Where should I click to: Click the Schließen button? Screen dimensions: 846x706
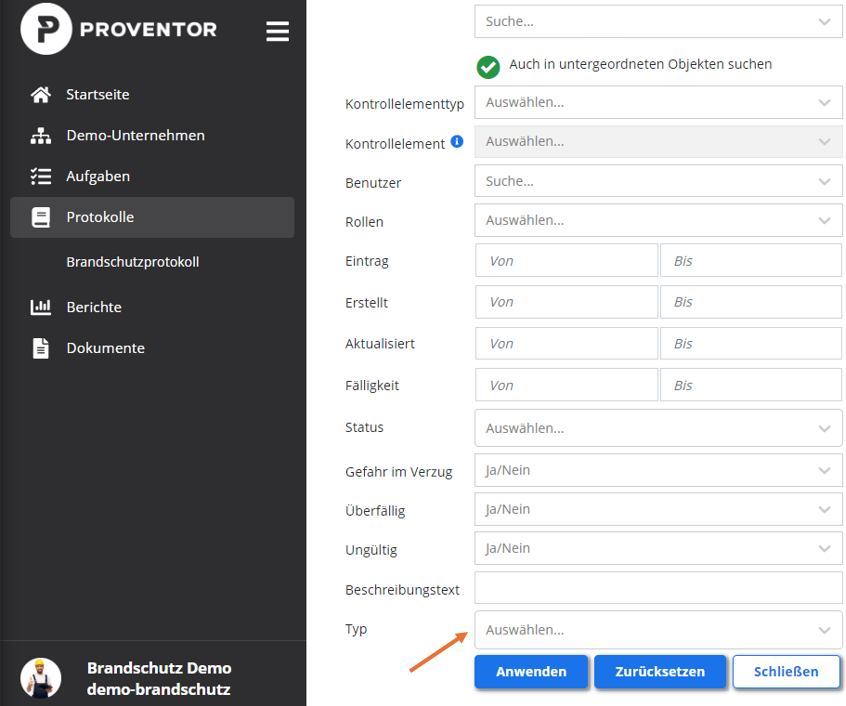786,672
